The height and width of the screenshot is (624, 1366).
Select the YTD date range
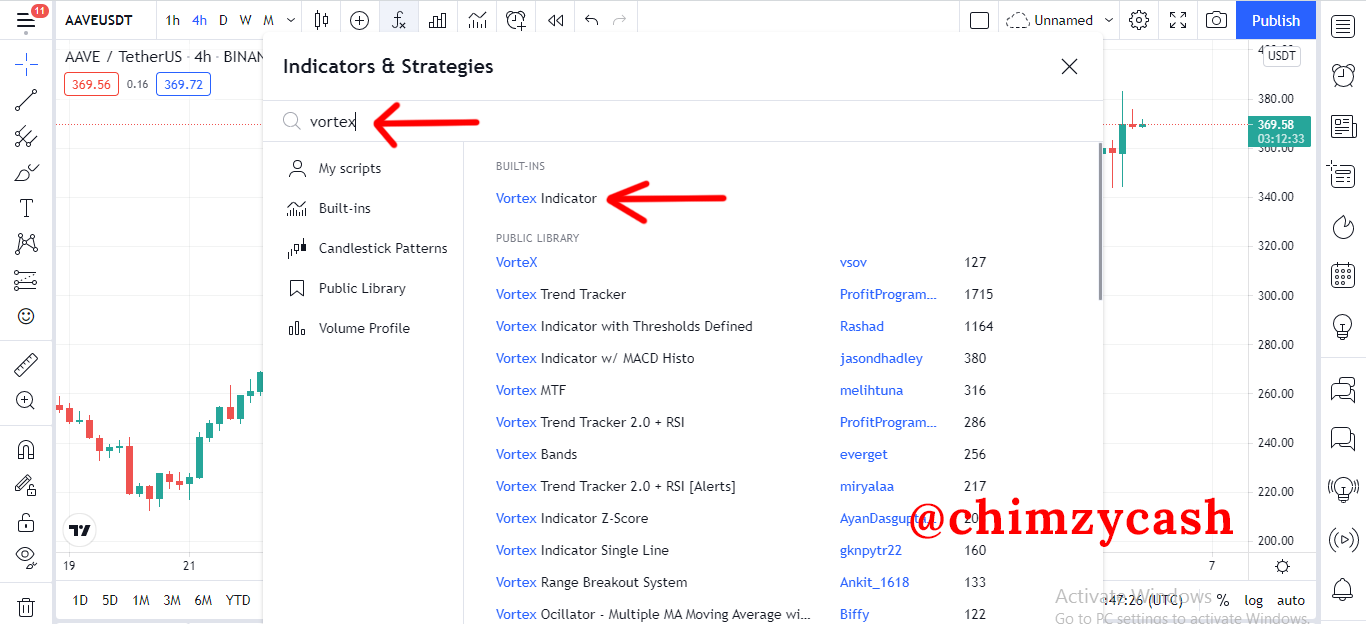[x=238, y=600]
